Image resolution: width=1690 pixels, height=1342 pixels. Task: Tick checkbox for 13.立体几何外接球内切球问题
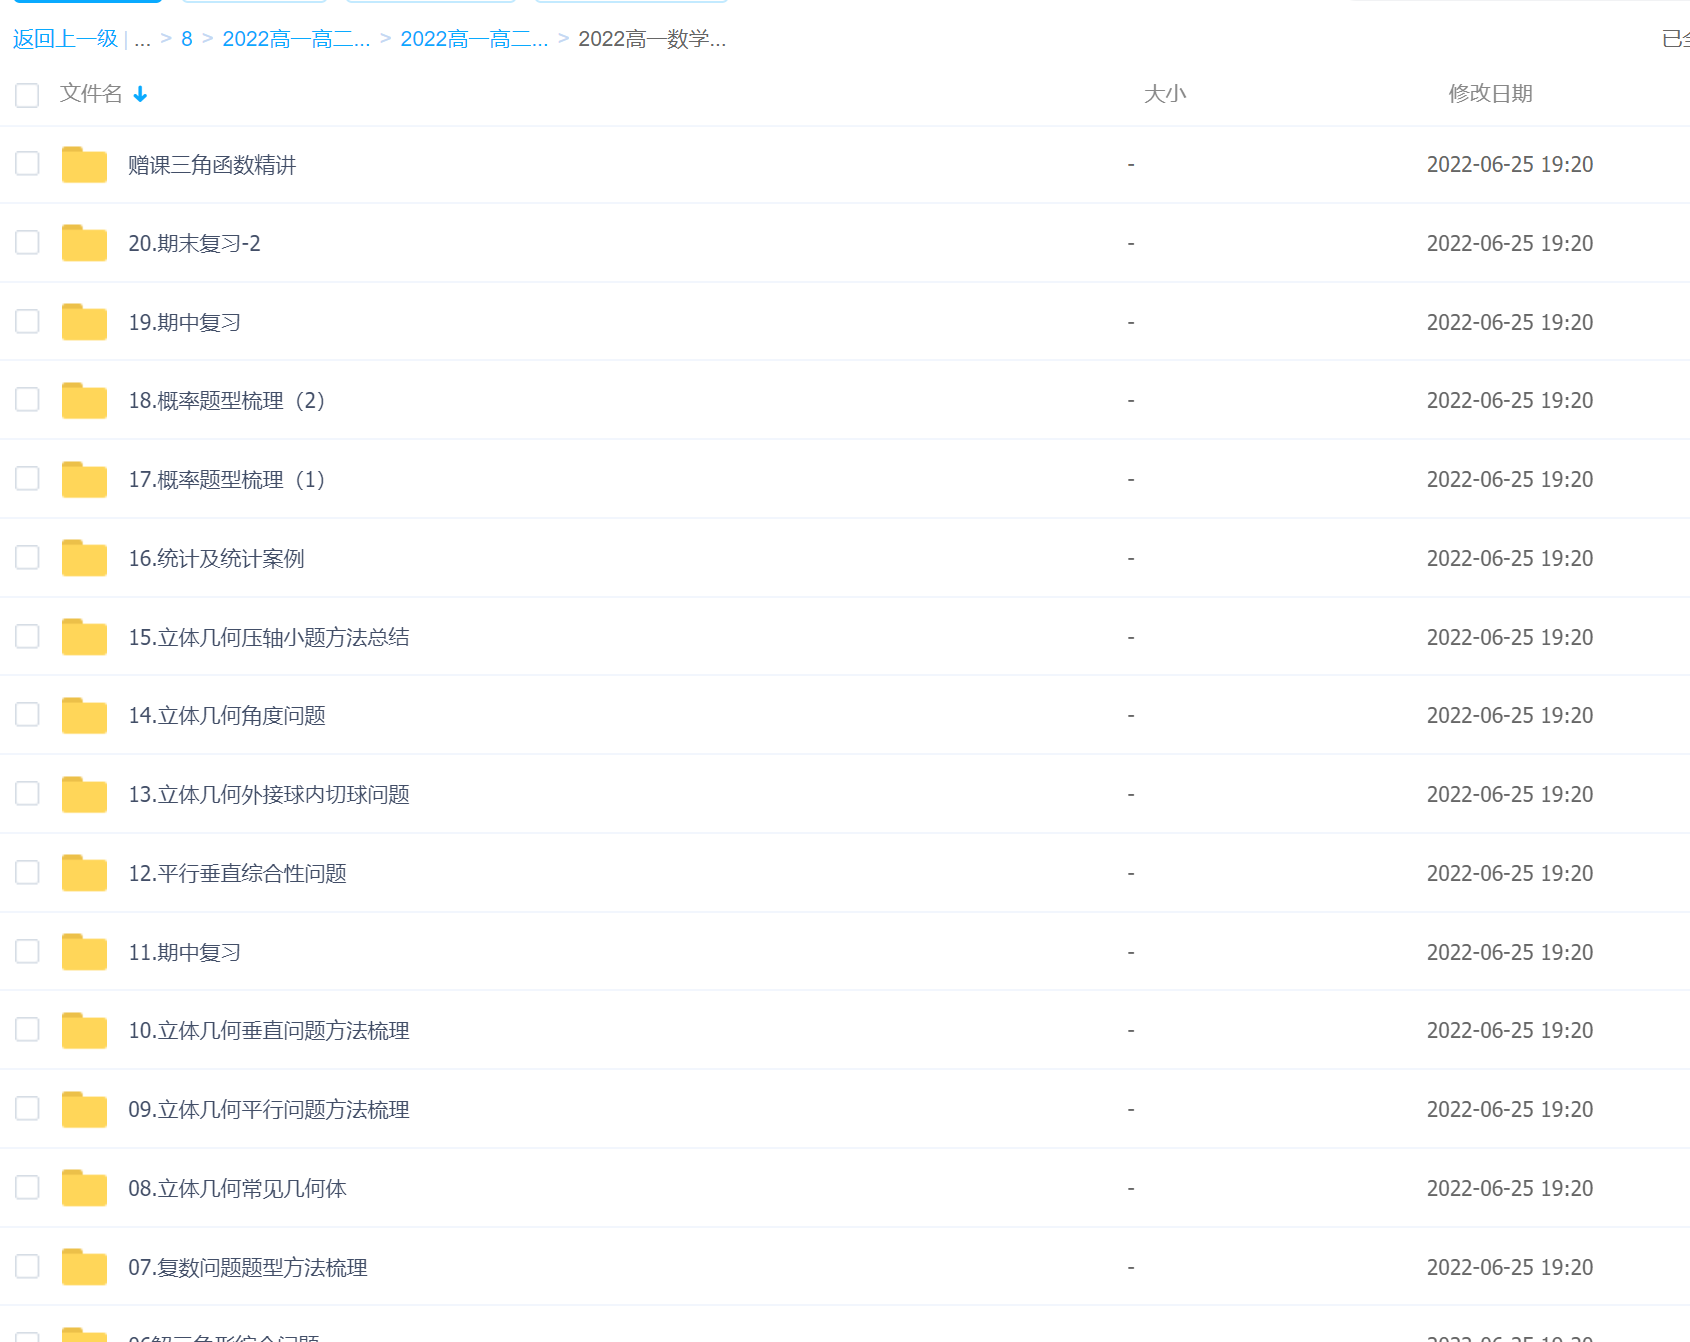[27, 793]
